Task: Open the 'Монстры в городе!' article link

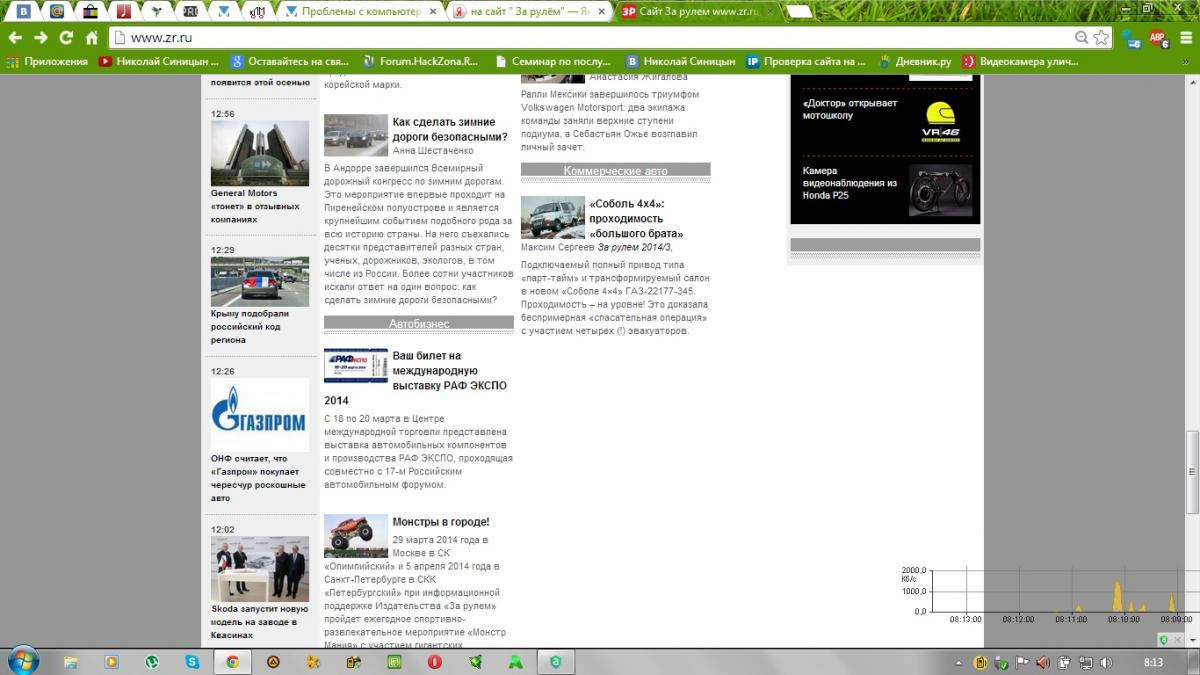Action: (x=440, y=522)
